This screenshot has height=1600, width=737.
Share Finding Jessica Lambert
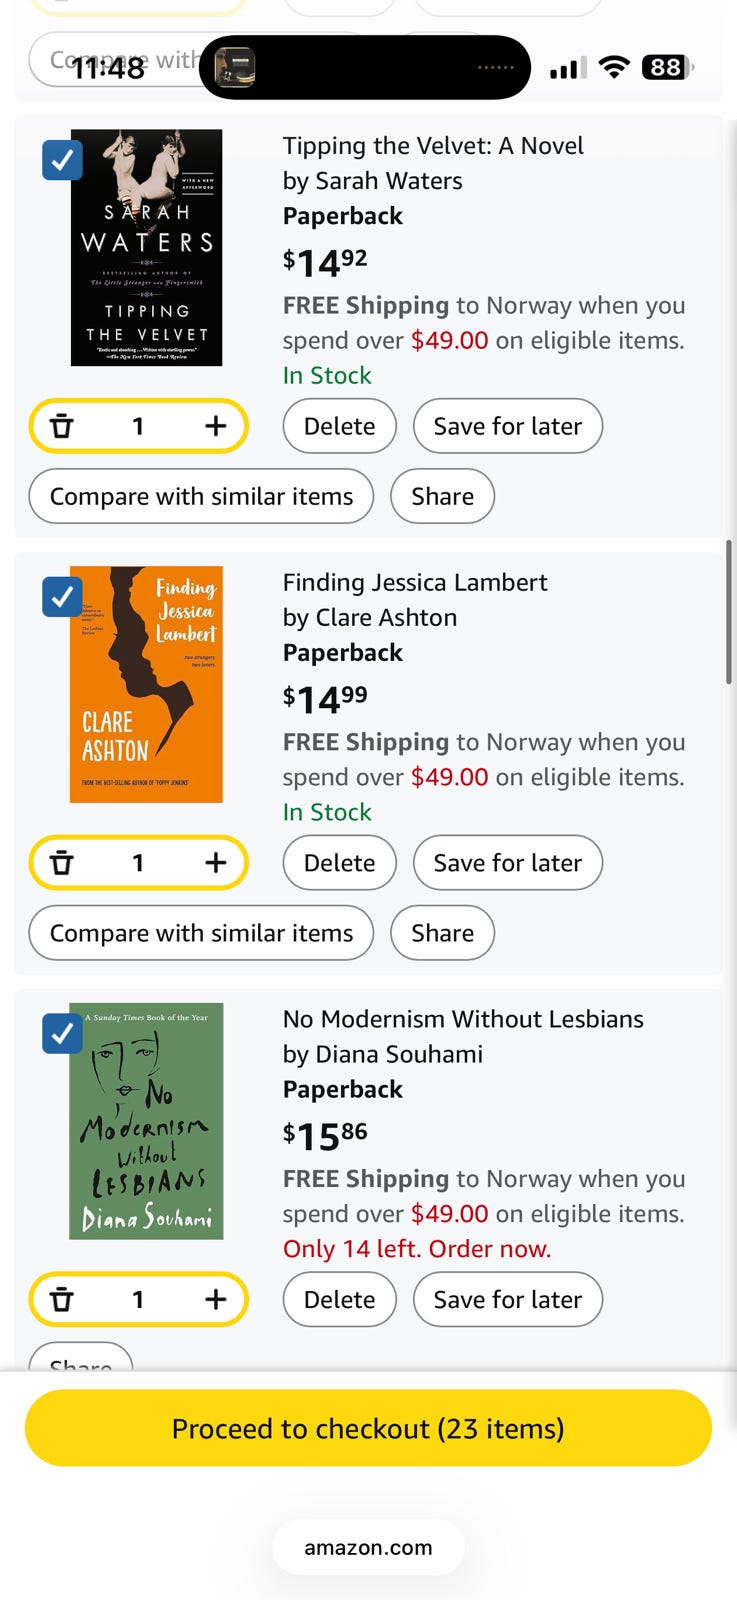pos(442,933)
